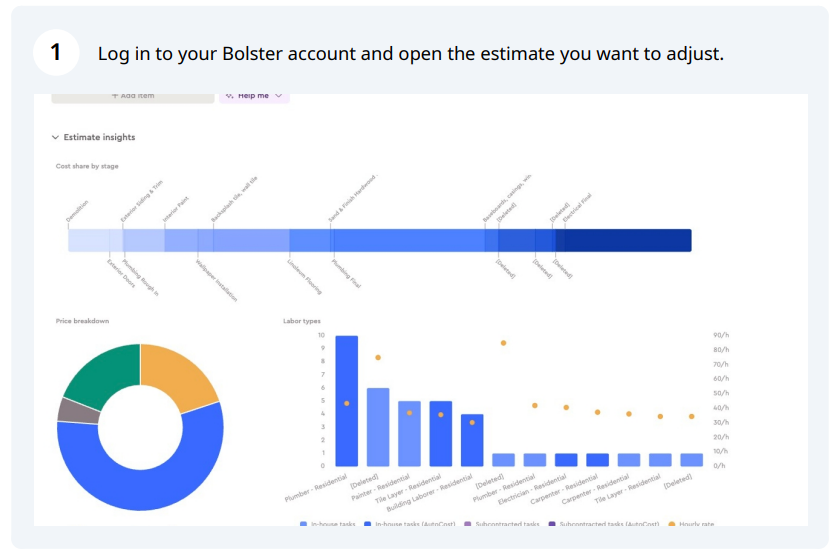This screenshot has height=557, width=836.
Task: Toggle Subcontracted tasks legend item
Action: pyautogui.click(x=502, y=524)
